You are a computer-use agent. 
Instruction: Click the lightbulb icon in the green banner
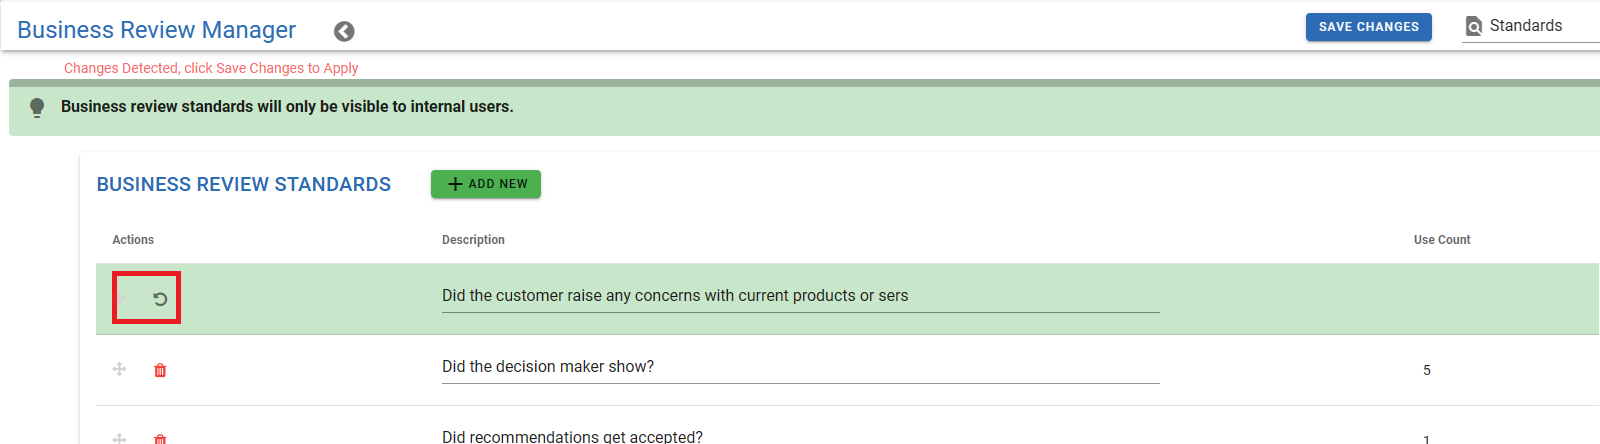[37, 107]
